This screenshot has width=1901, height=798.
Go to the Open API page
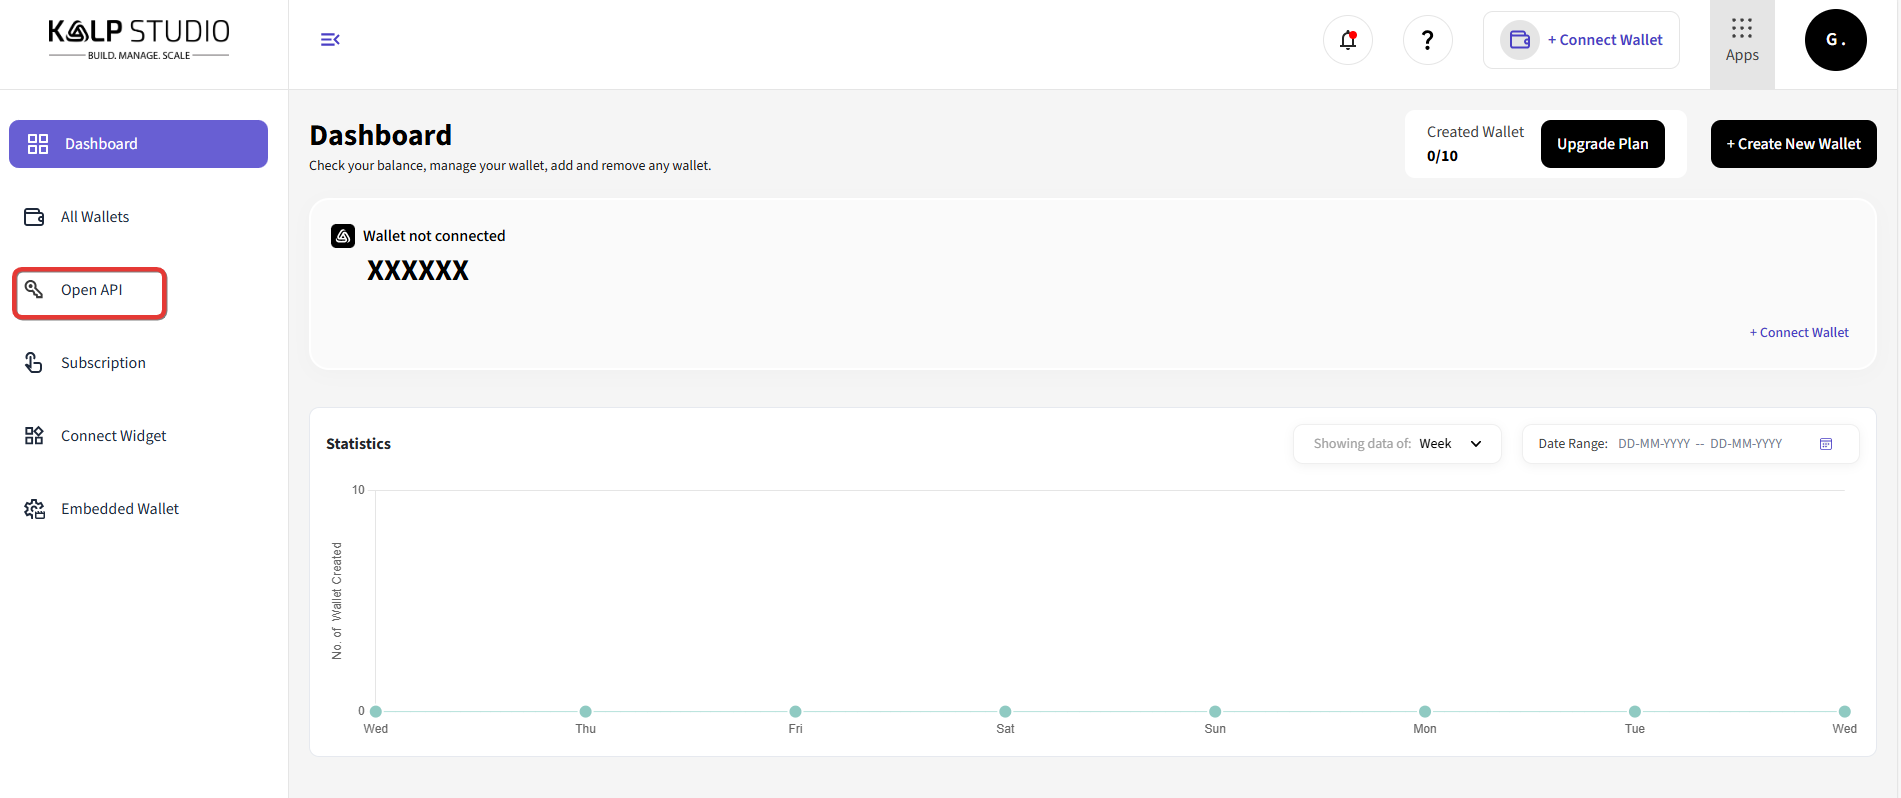point(91,290)
